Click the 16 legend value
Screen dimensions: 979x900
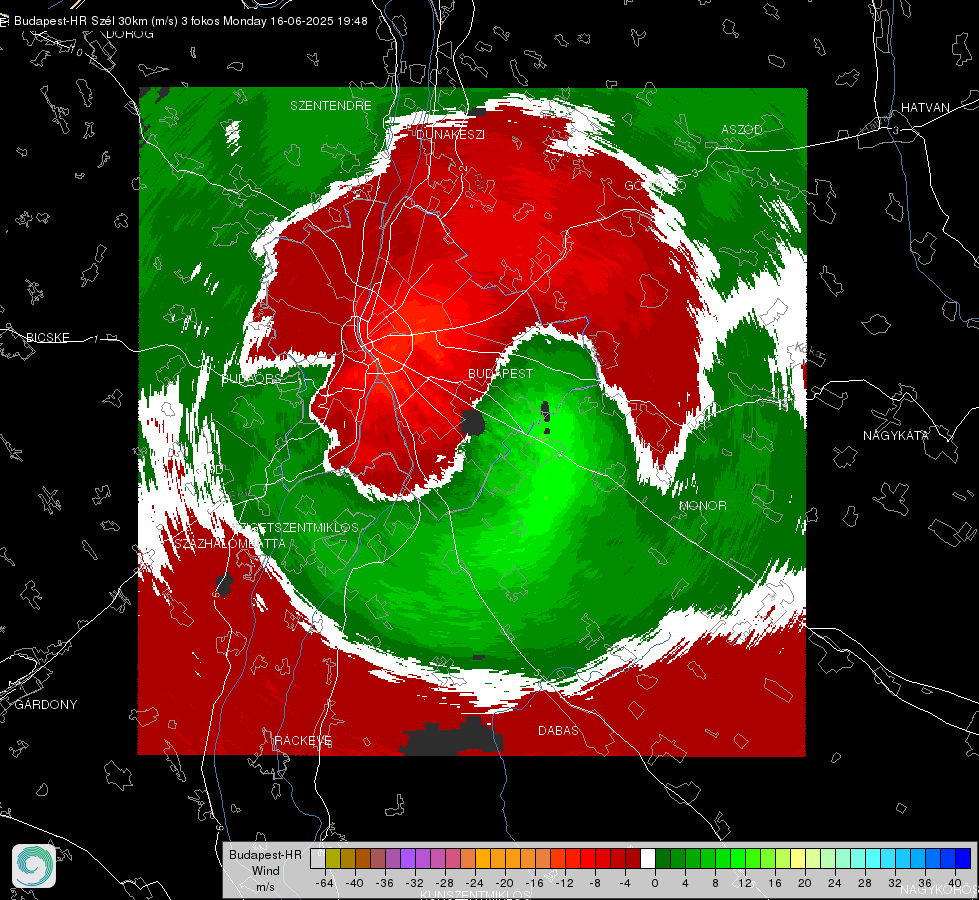774,883
